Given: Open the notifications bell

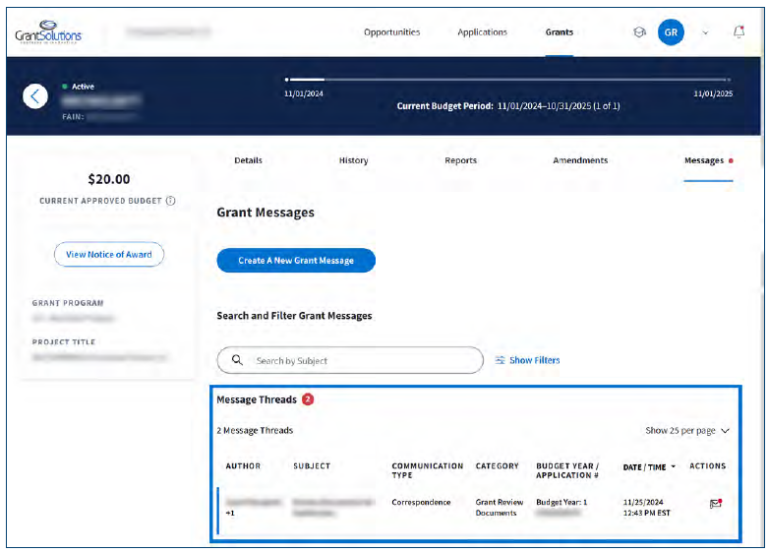Looking at the screenshot, I should click(739, 32).
